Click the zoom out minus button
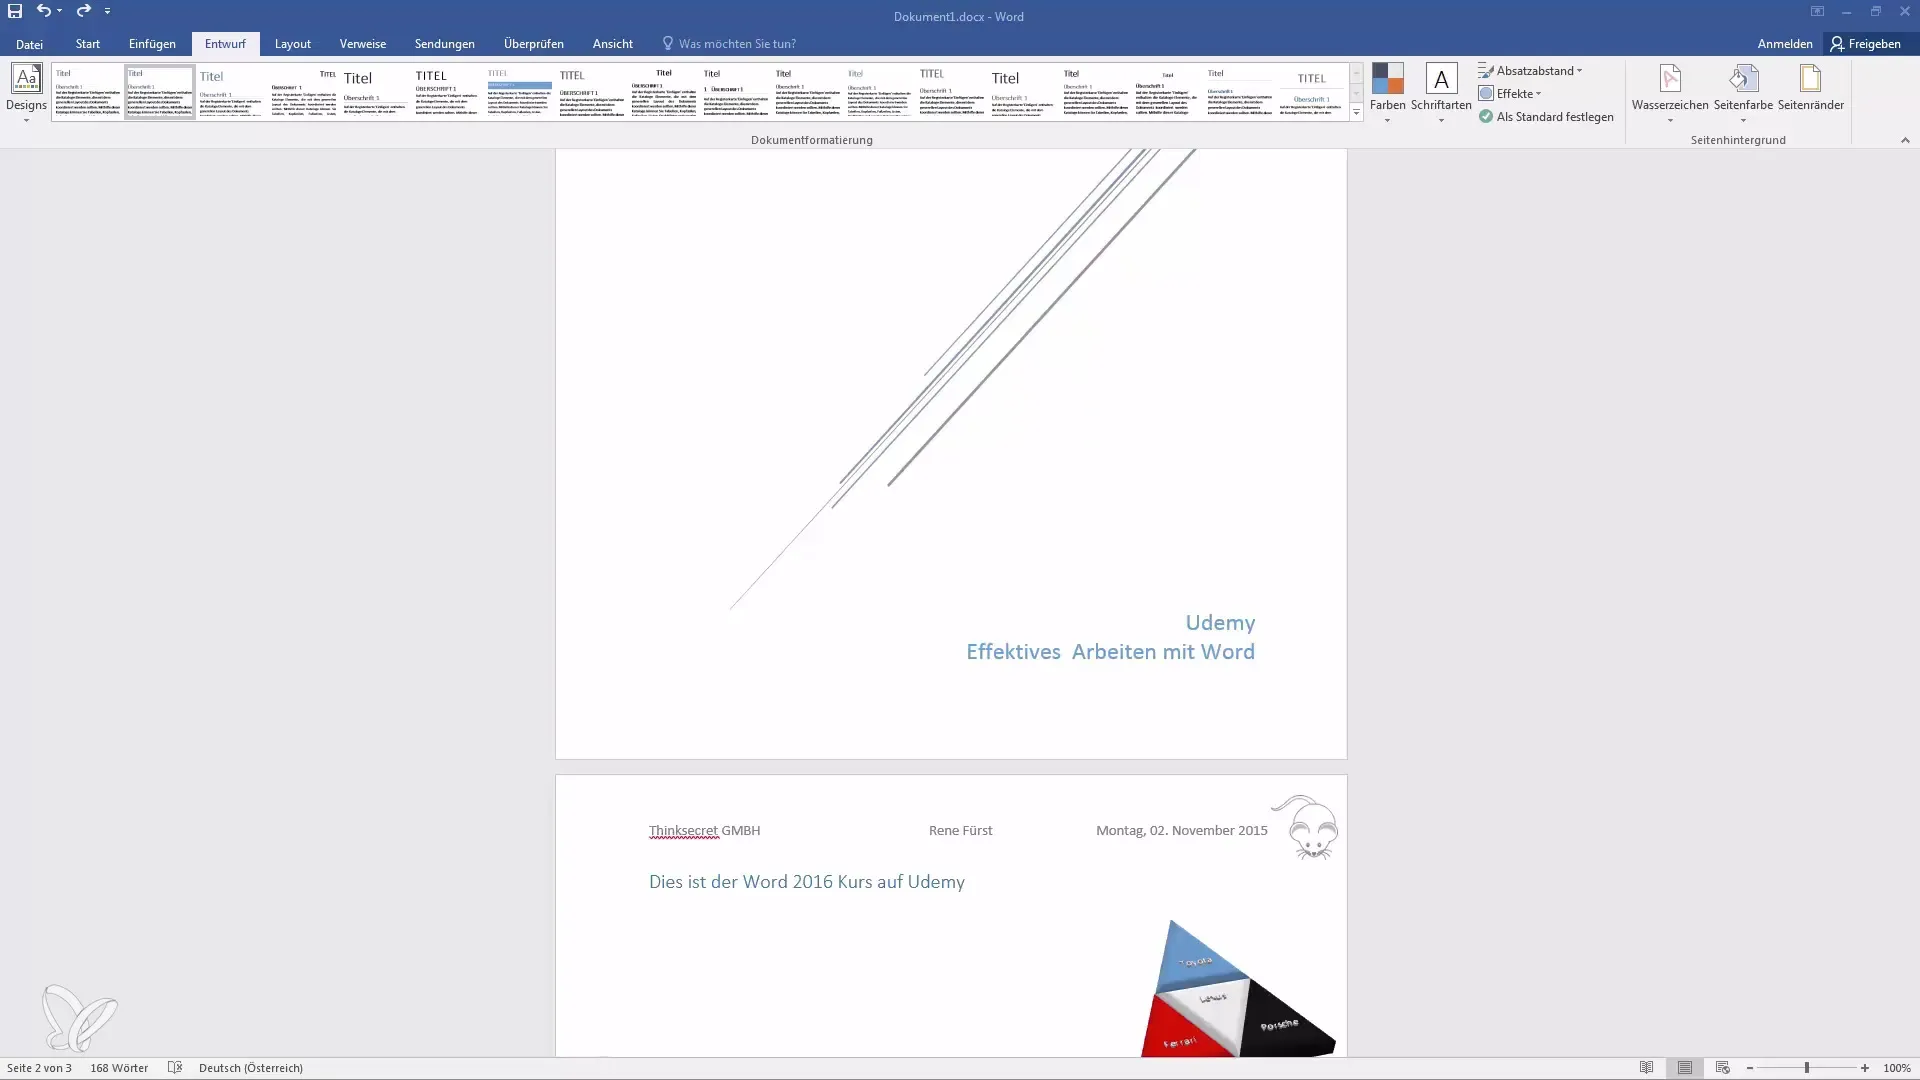 (x=1750, y=1069)
